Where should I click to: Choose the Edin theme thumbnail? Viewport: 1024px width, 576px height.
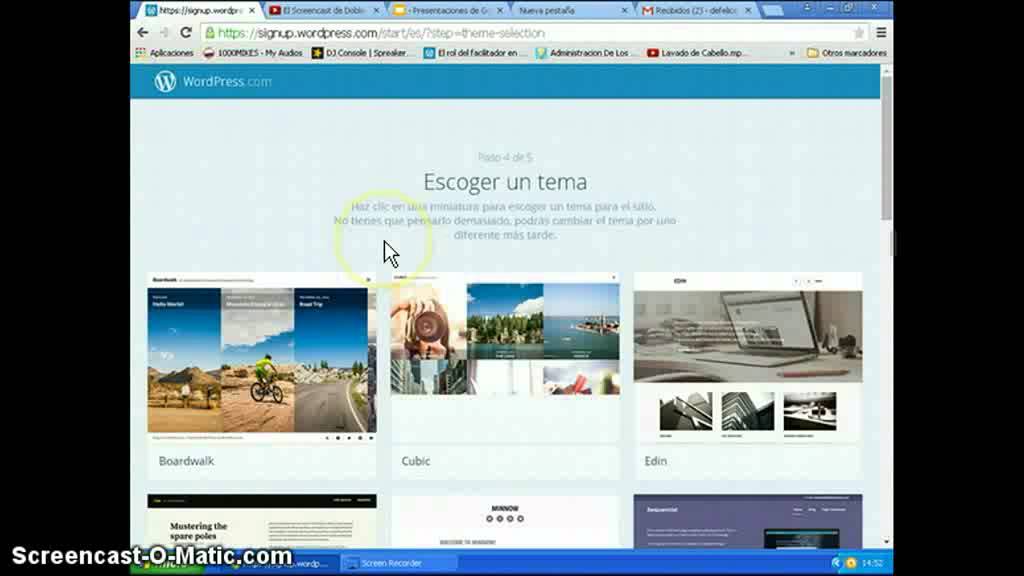[748, 357]
